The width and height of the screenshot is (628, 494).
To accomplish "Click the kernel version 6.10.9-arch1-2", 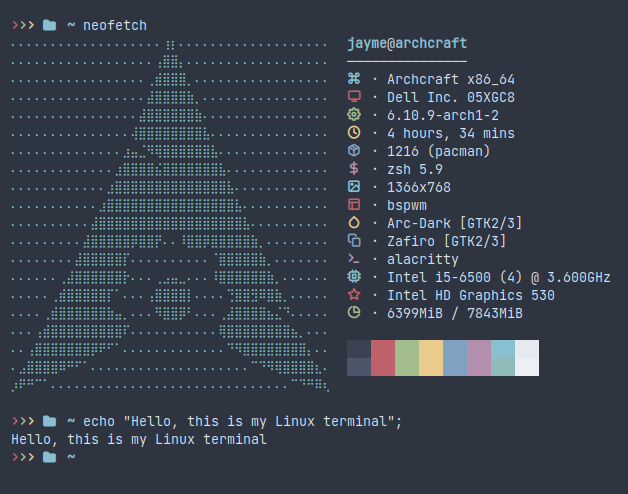I will (x=443, y=115).
